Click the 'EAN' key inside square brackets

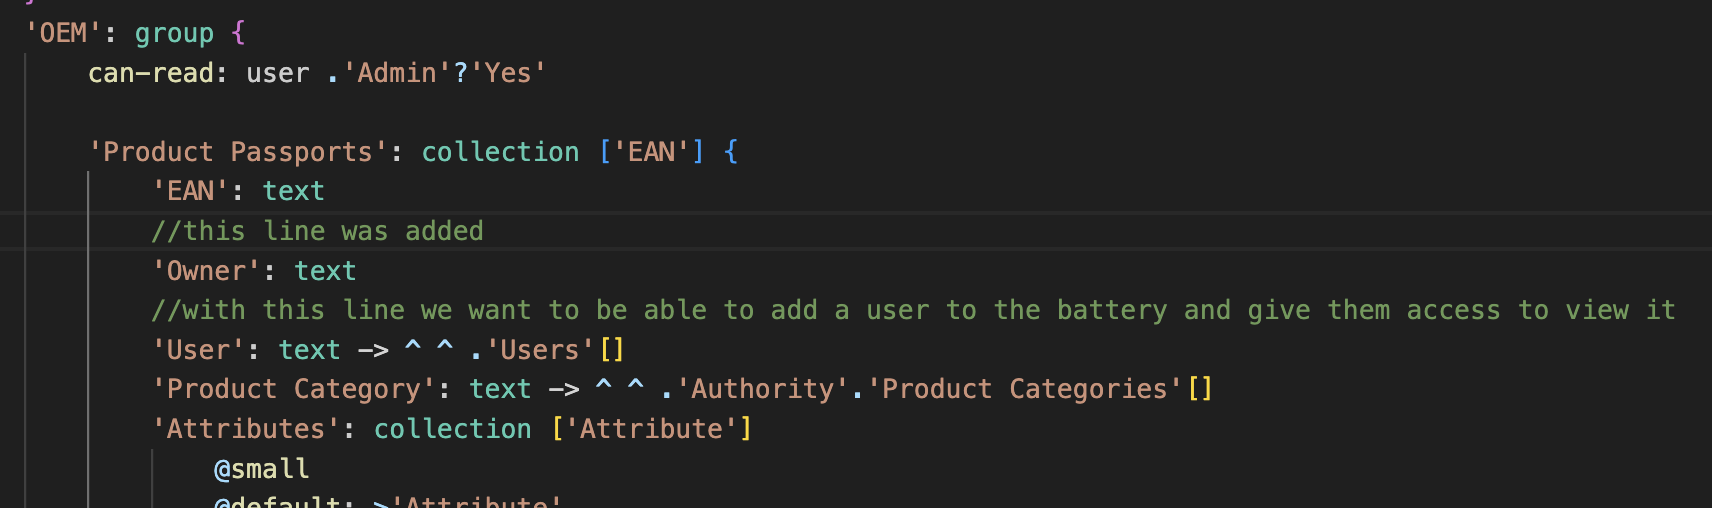(651, 152)
